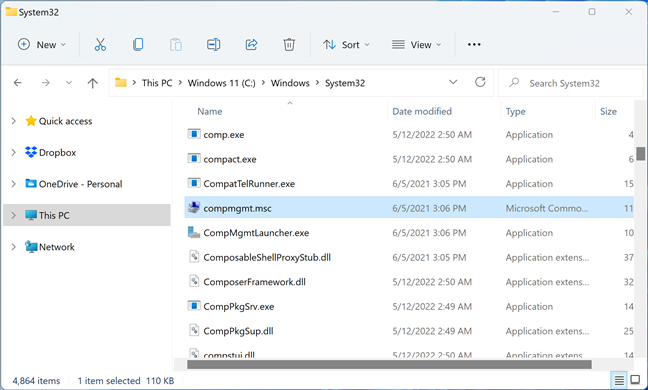
Task: Click the Cut scissors icon
Action: click(x=100, y=45)
